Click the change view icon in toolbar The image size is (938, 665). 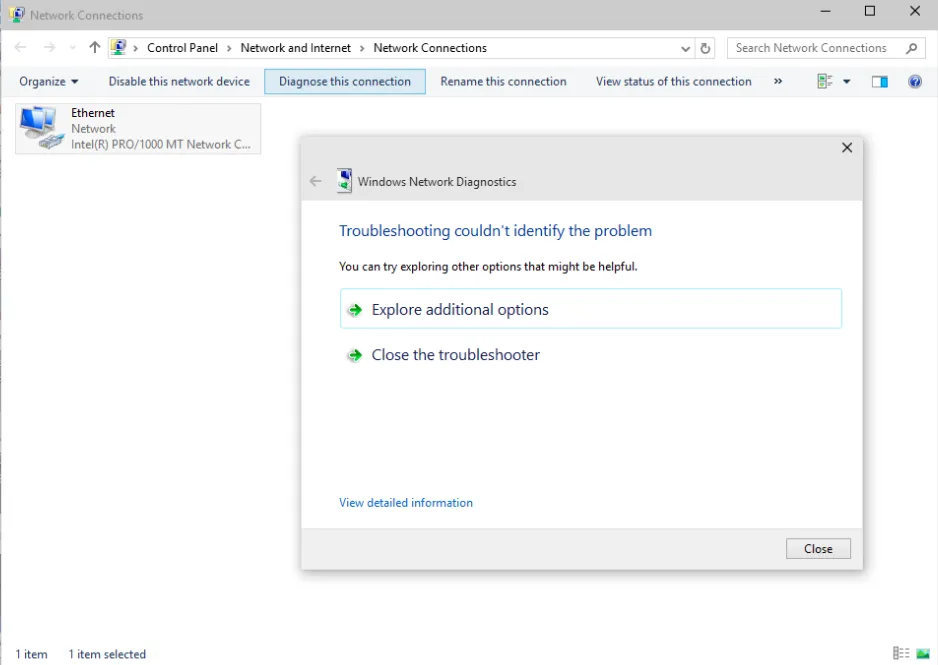825,82
